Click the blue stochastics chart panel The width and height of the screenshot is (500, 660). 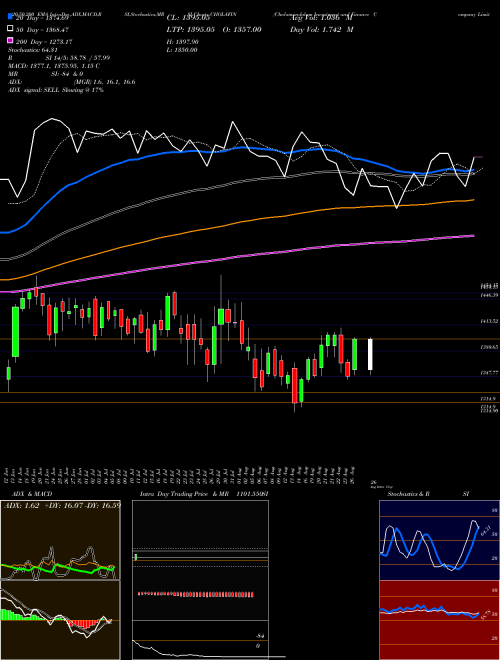(x=439, y=540)
